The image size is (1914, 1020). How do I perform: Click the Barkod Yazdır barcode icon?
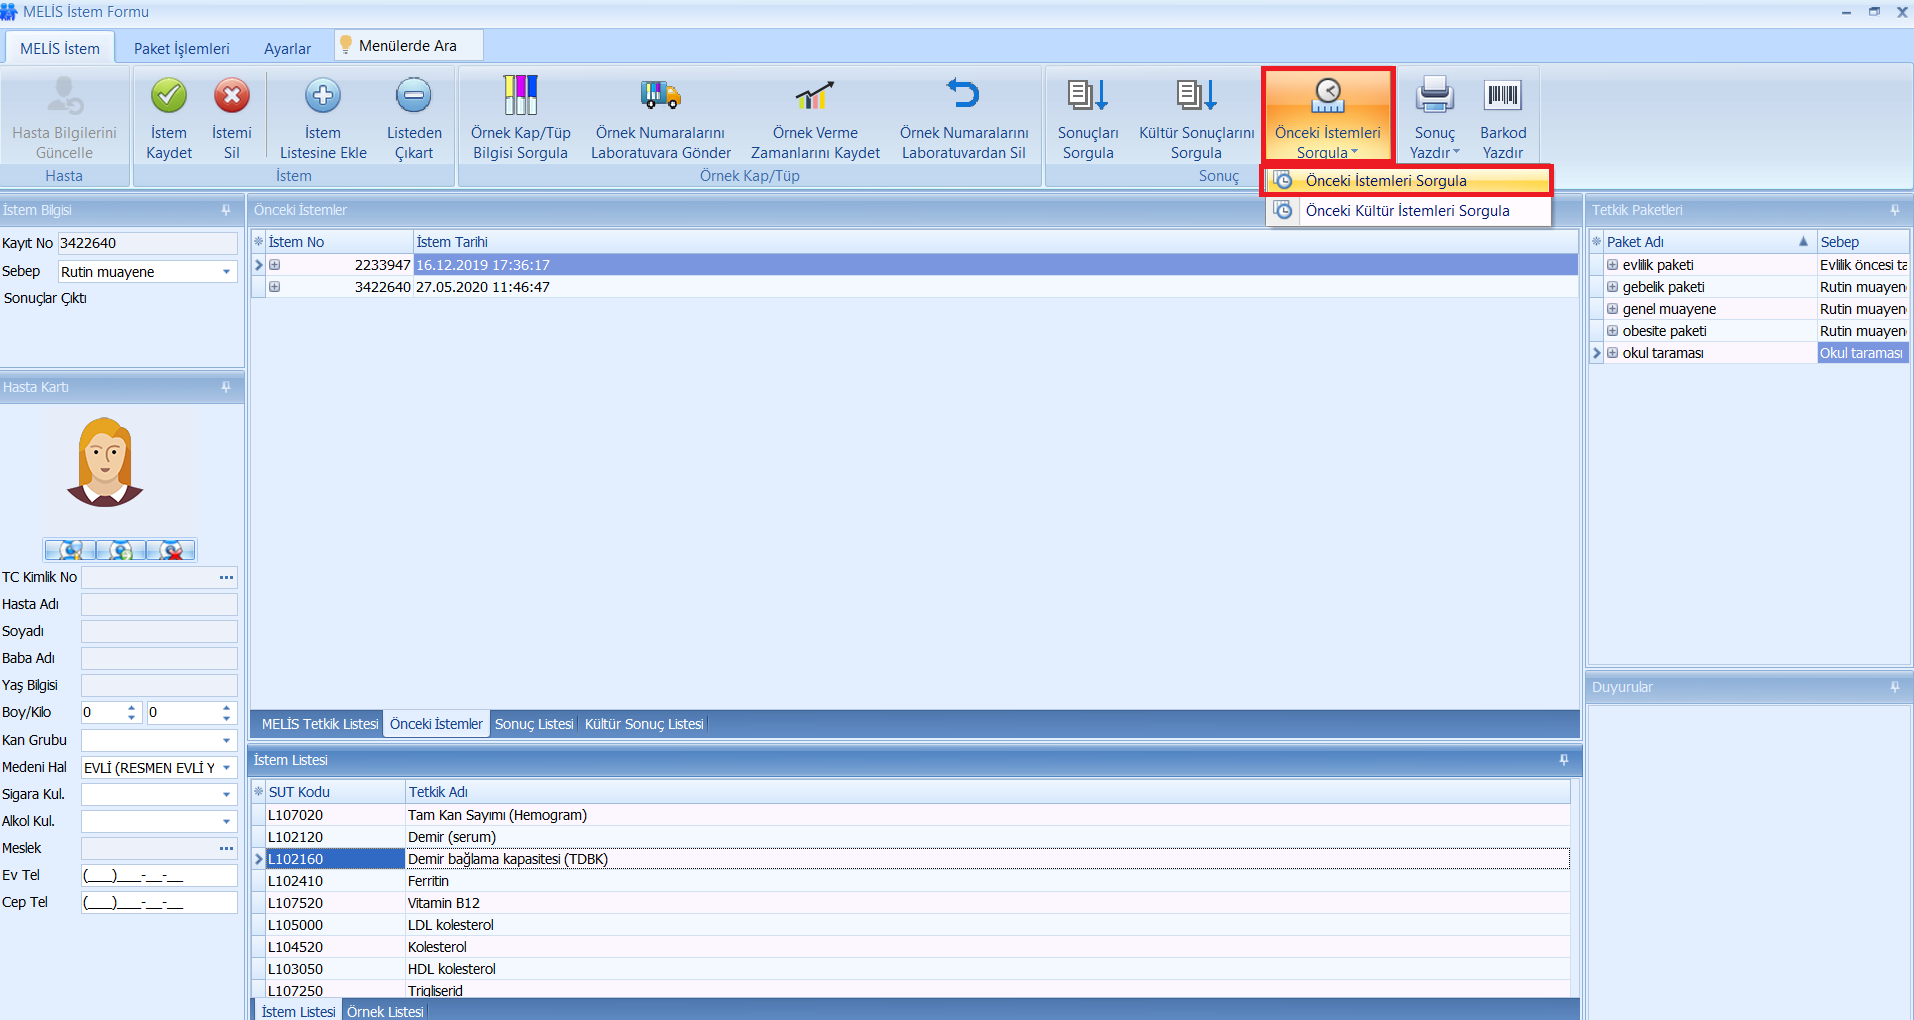pyautogui.click(x=1503, y=95)
